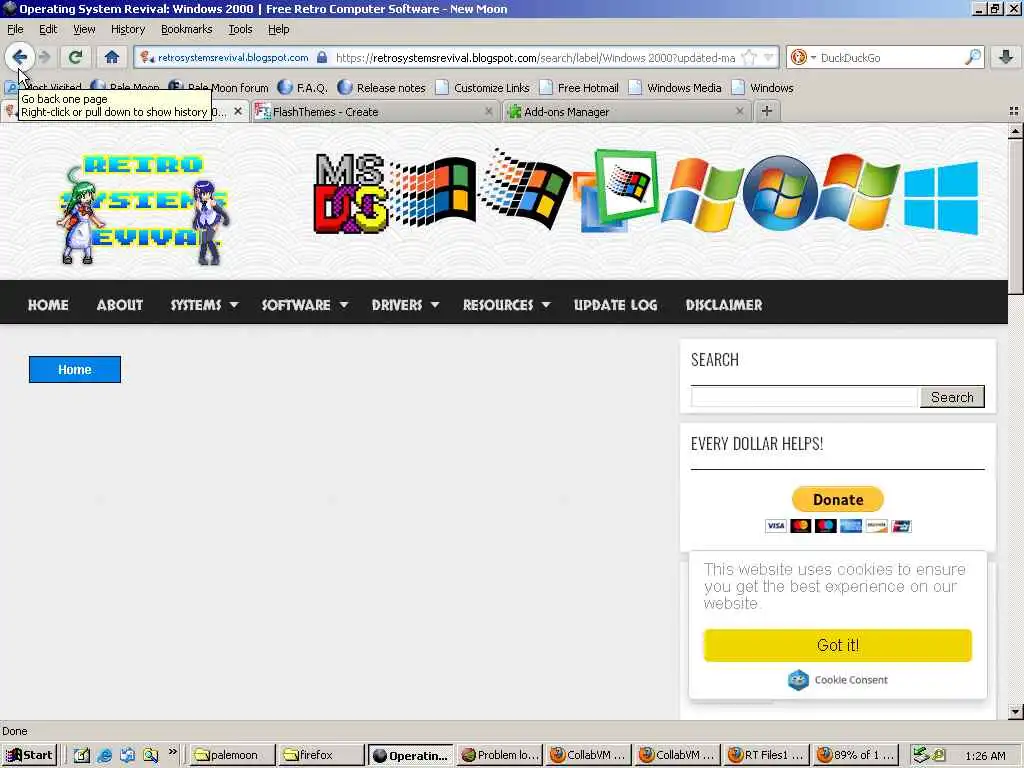Switch to the 89% of 1 download window

click(x=856, y=755)
